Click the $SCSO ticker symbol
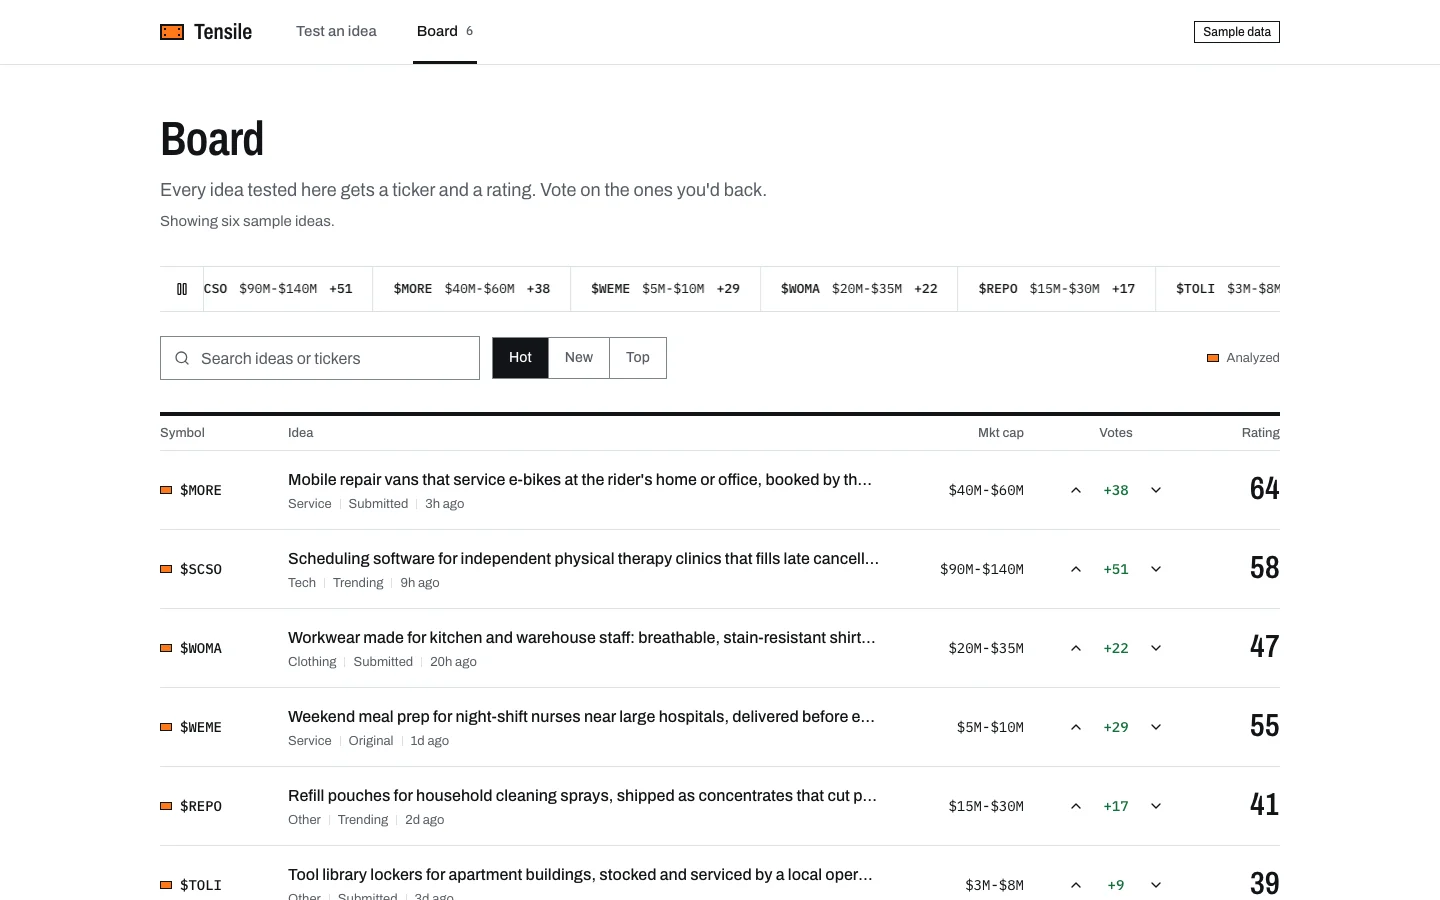 point(201,569)
